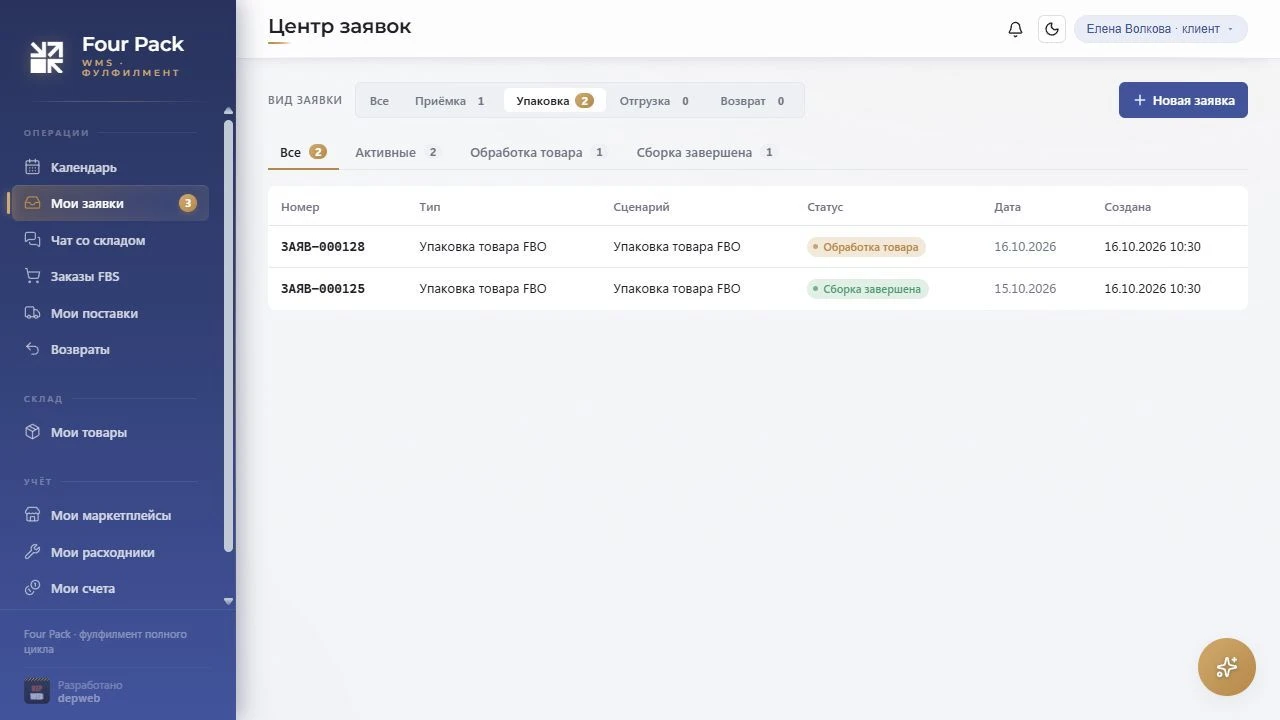Click the Мои поставки truck icon
The image size is (1280, 720).
pyautogui.click(x=33, y=313)
